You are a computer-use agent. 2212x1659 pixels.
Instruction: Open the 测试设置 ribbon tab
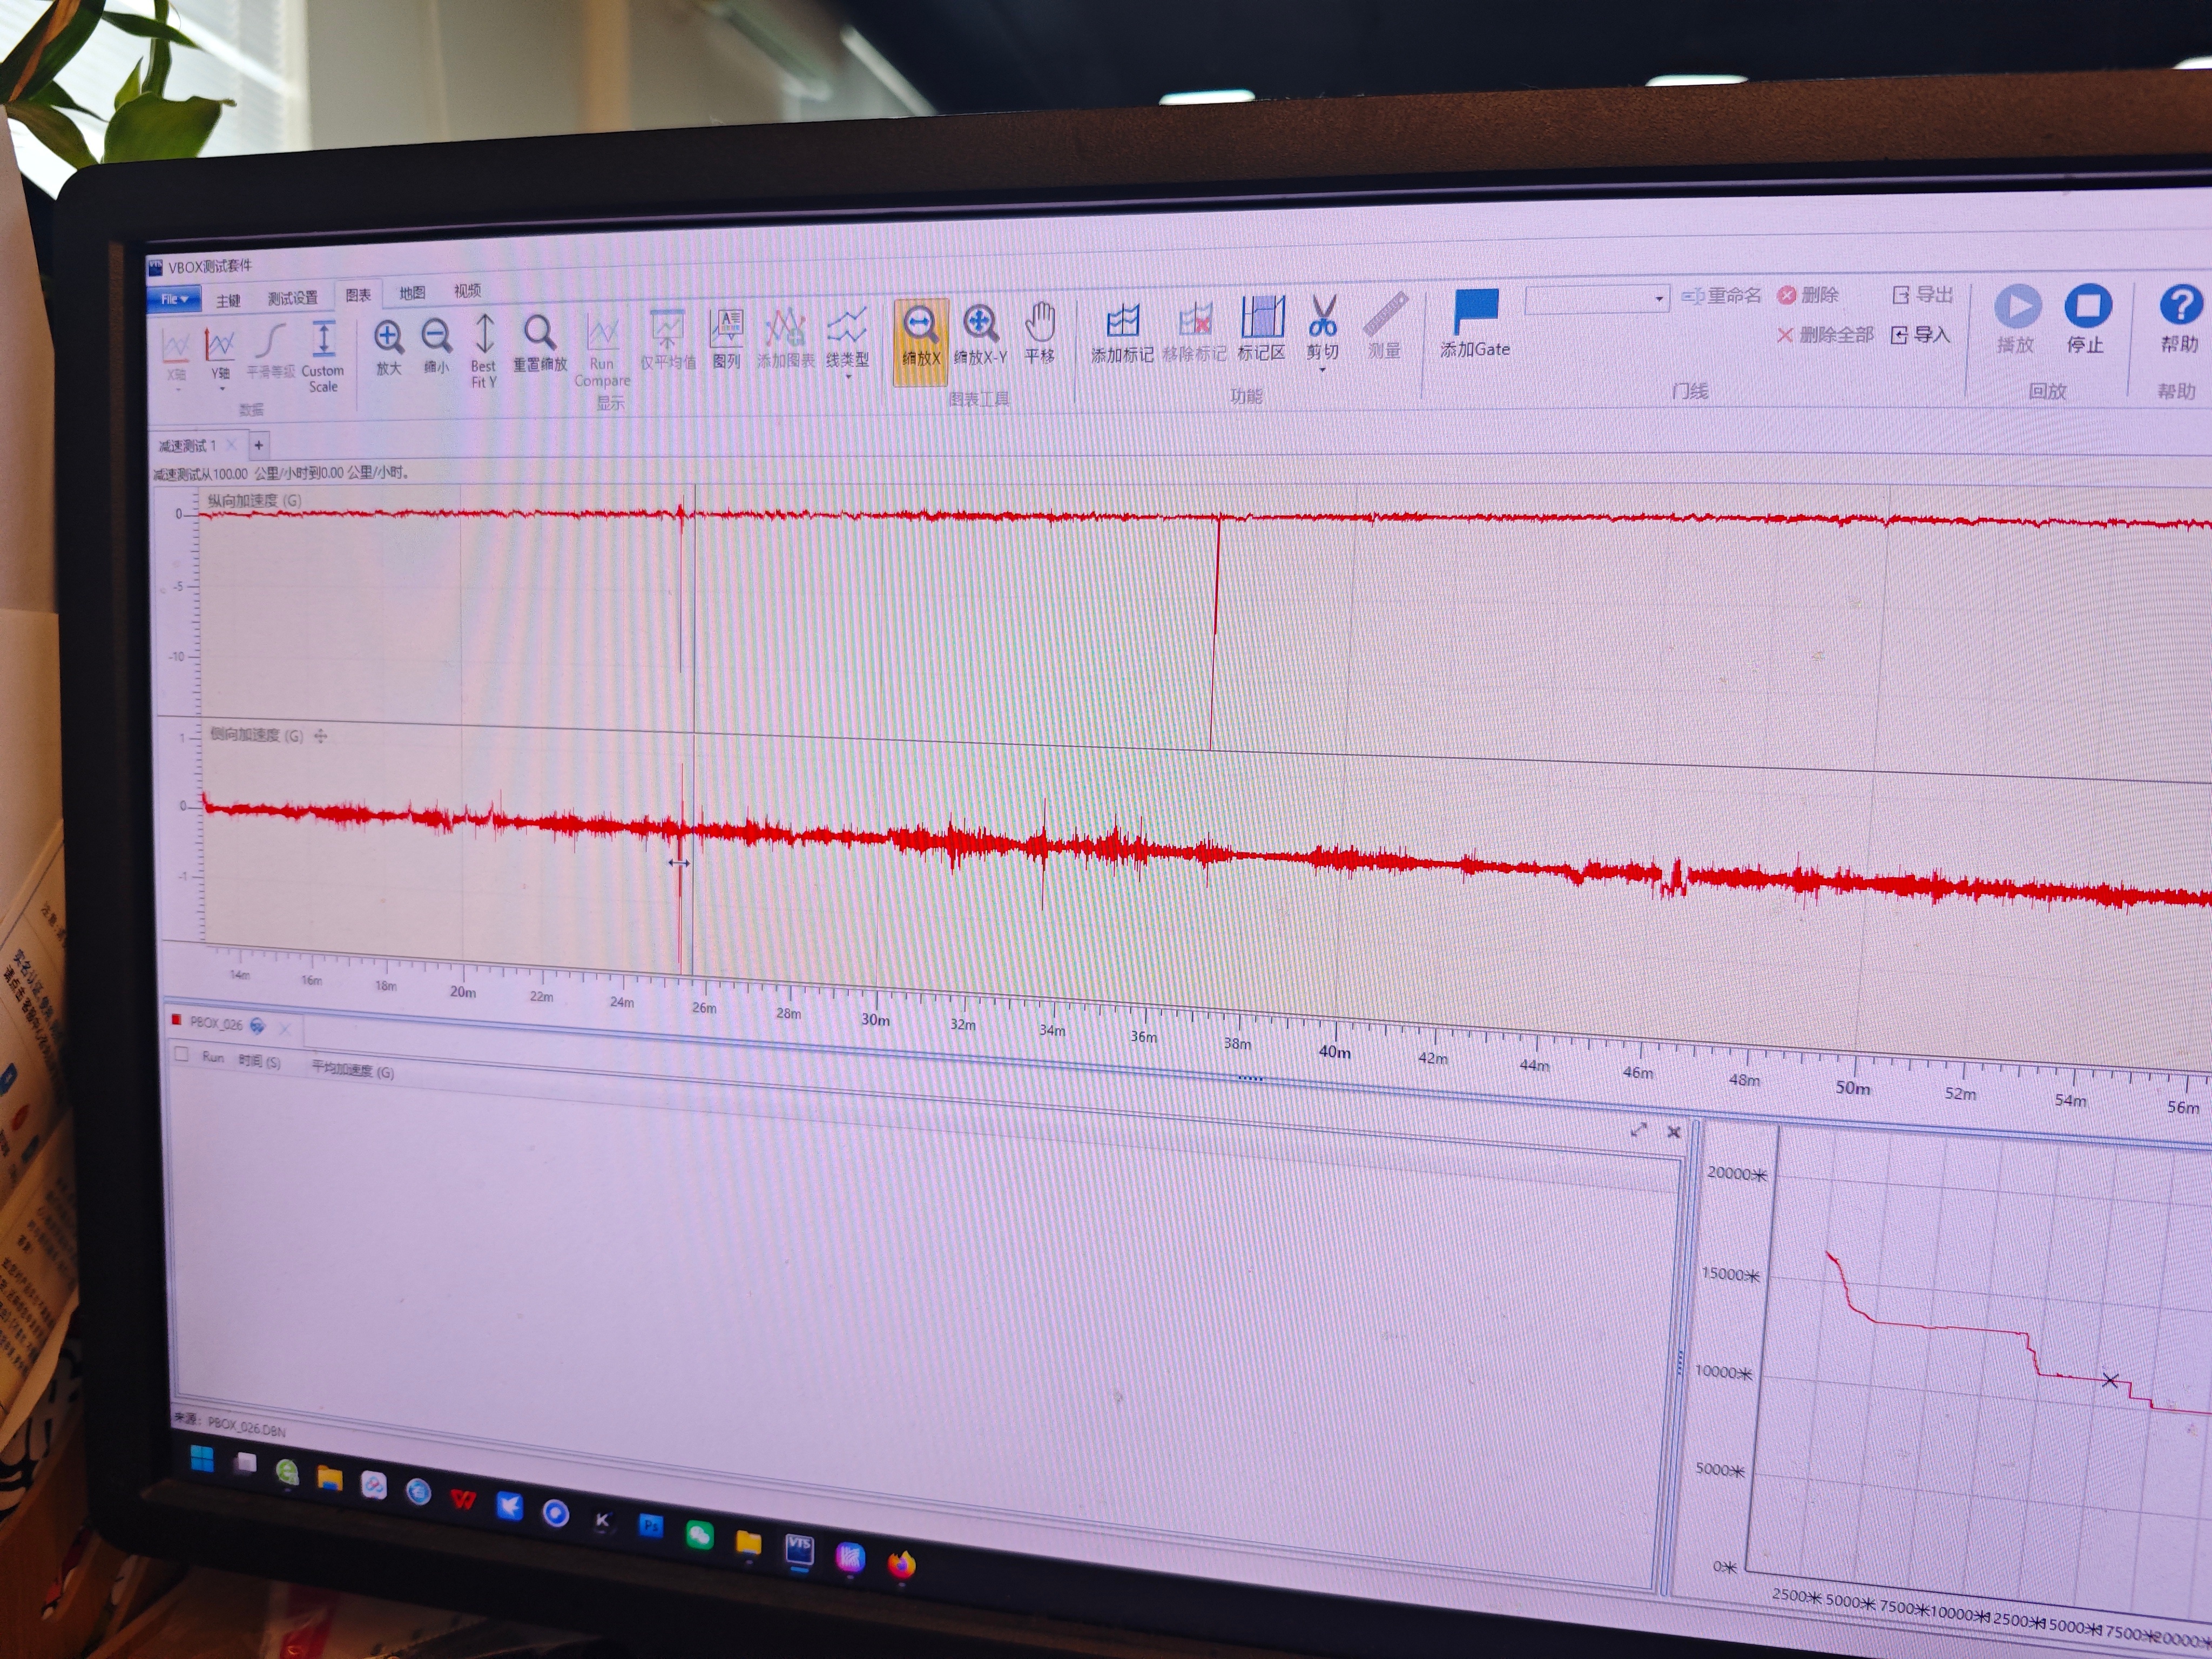[x=292, y=298]
